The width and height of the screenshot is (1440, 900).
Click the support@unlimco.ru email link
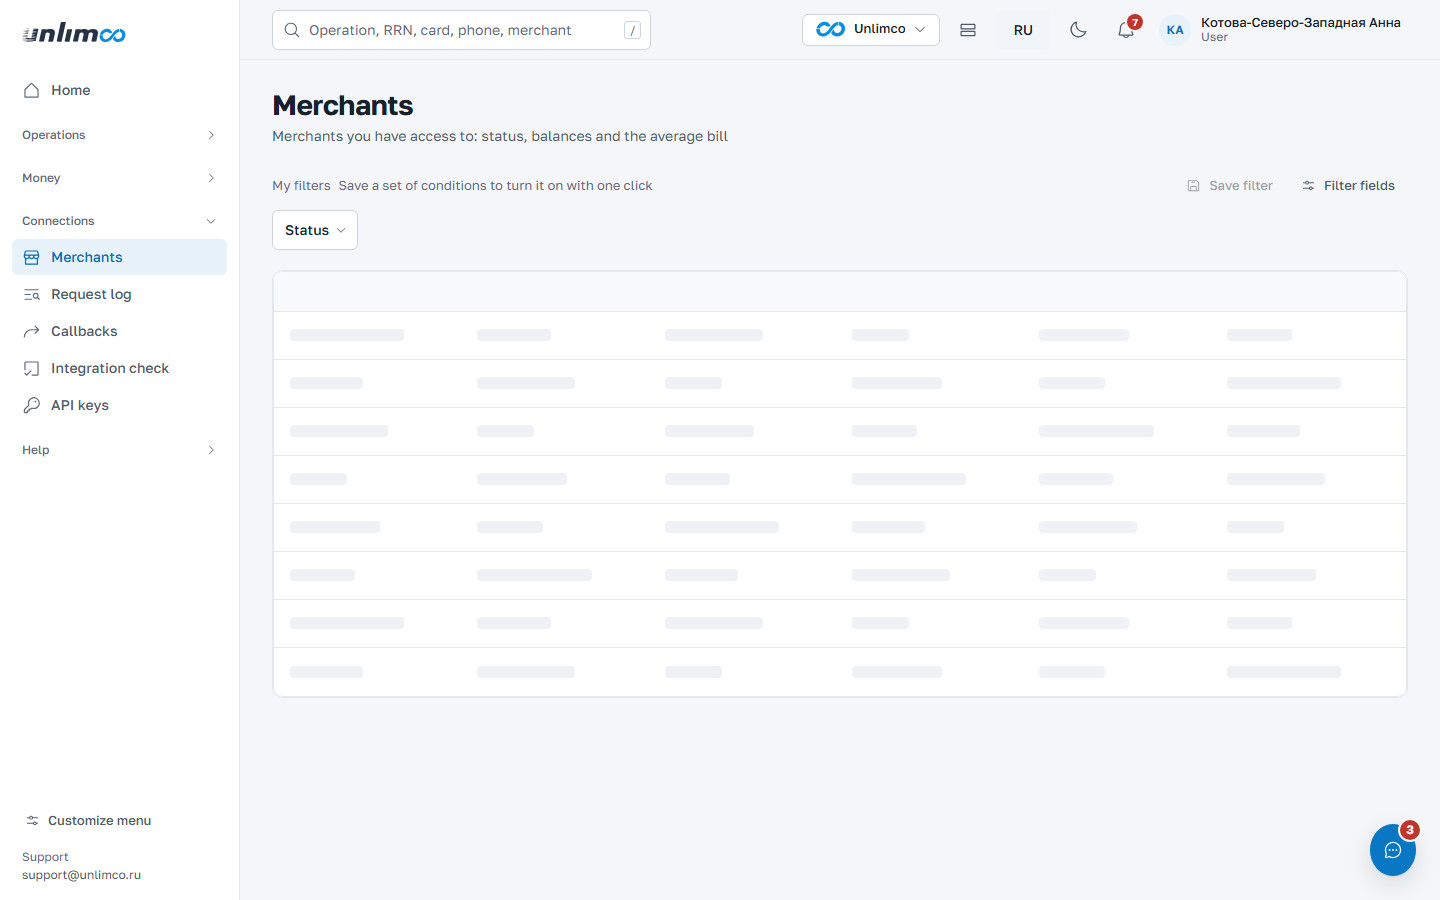click(81, 875)
